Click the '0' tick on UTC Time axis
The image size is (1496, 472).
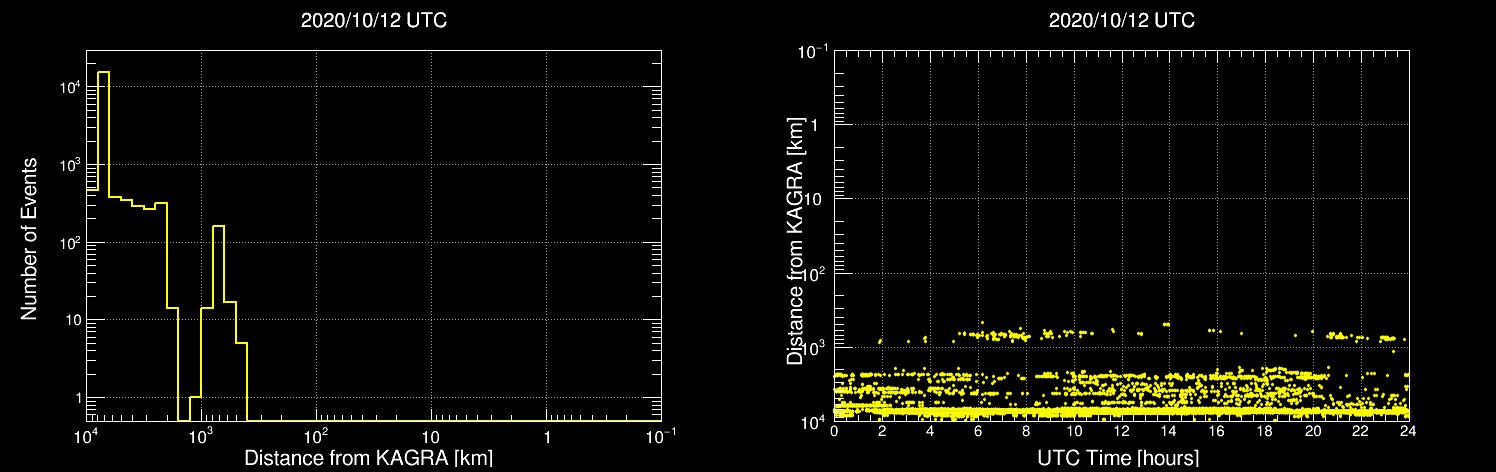[834, 431]
